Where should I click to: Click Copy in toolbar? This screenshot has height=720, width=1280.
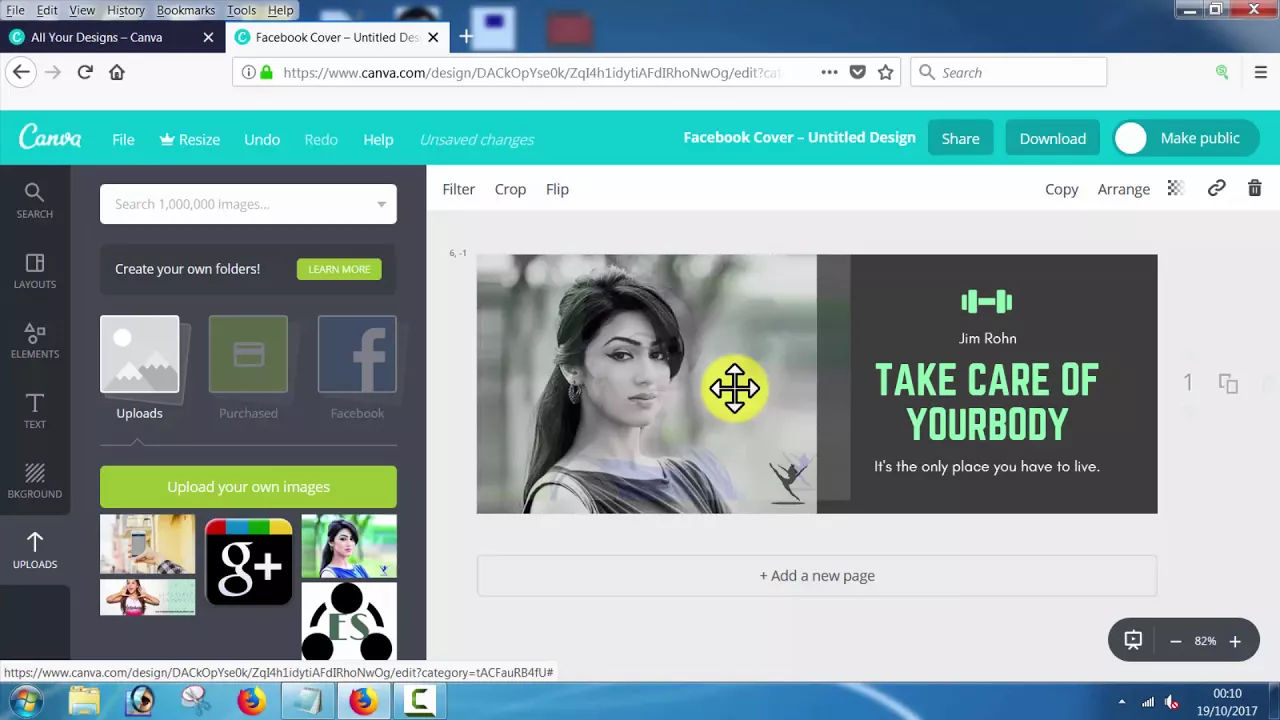click(1062, 189)
